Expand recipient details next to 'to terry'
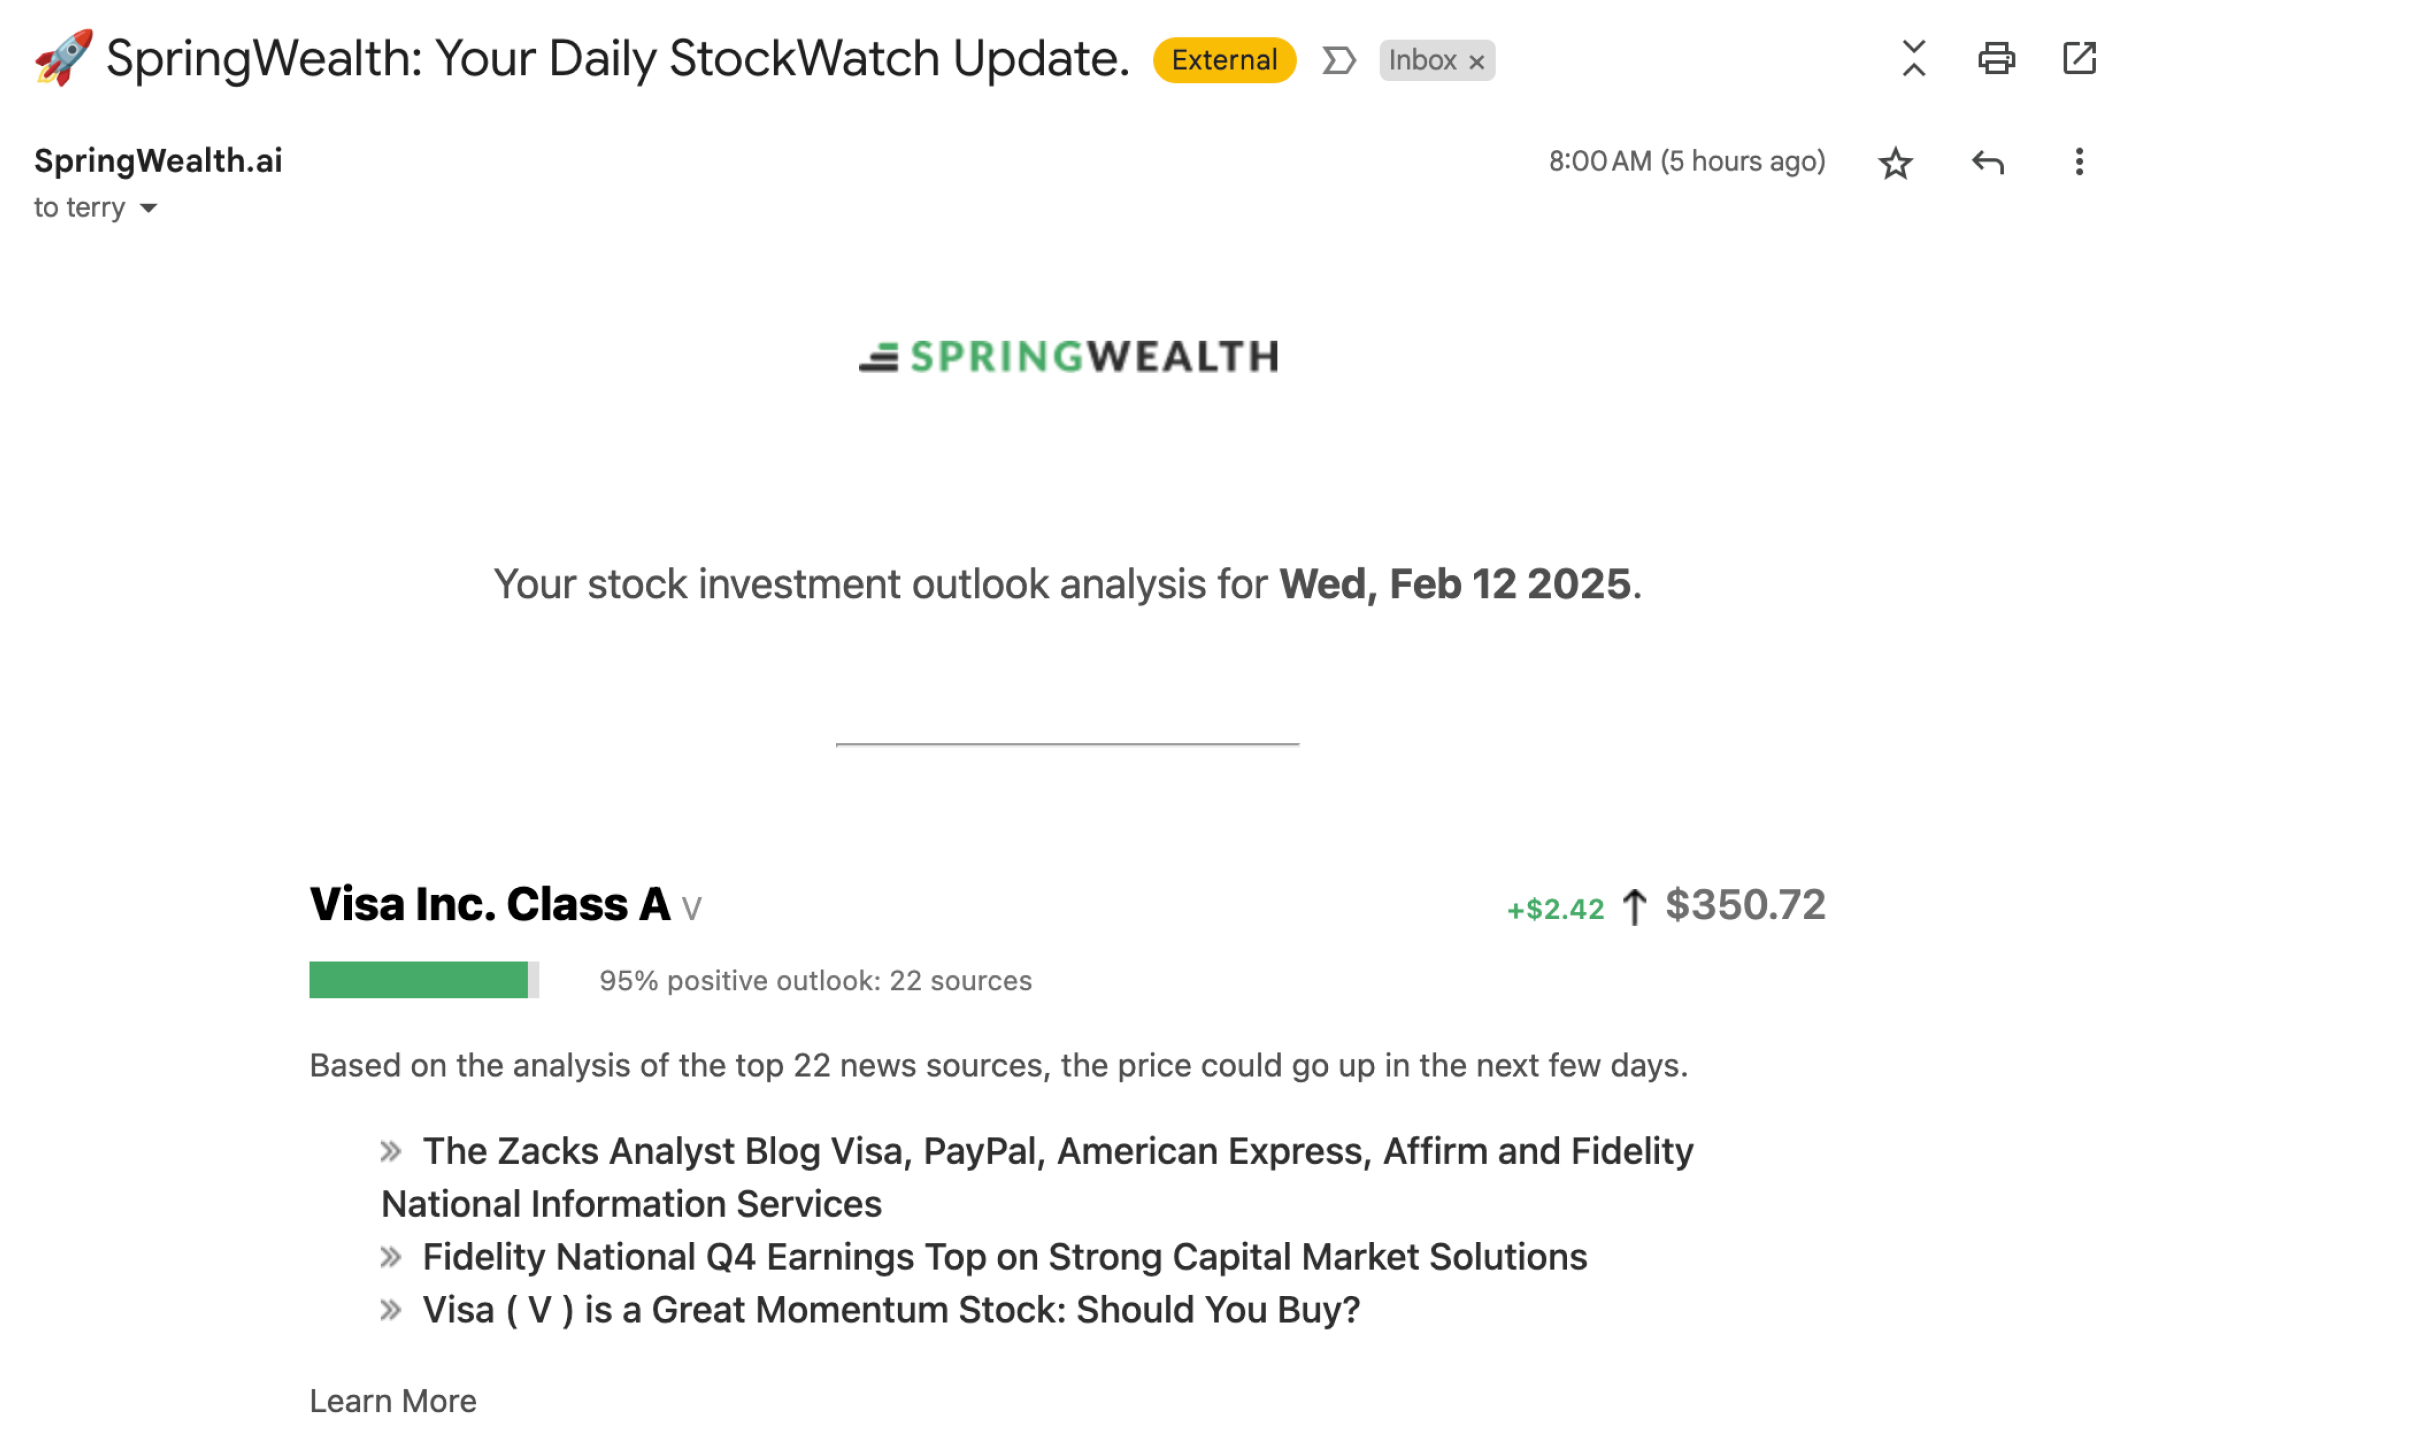Viewport: 2432px width, 1442px height. click(x=148, y=208)
